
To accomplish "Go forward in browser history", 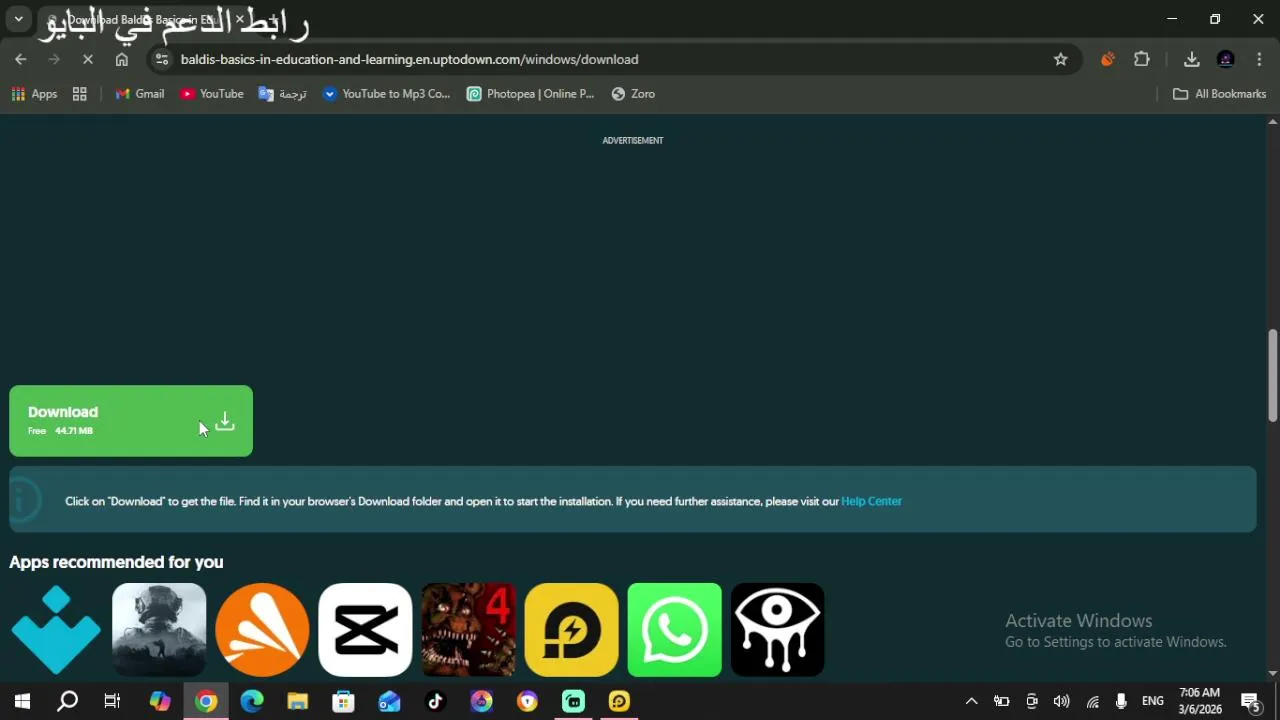I will pyautogui.click(x=55, y=59).
